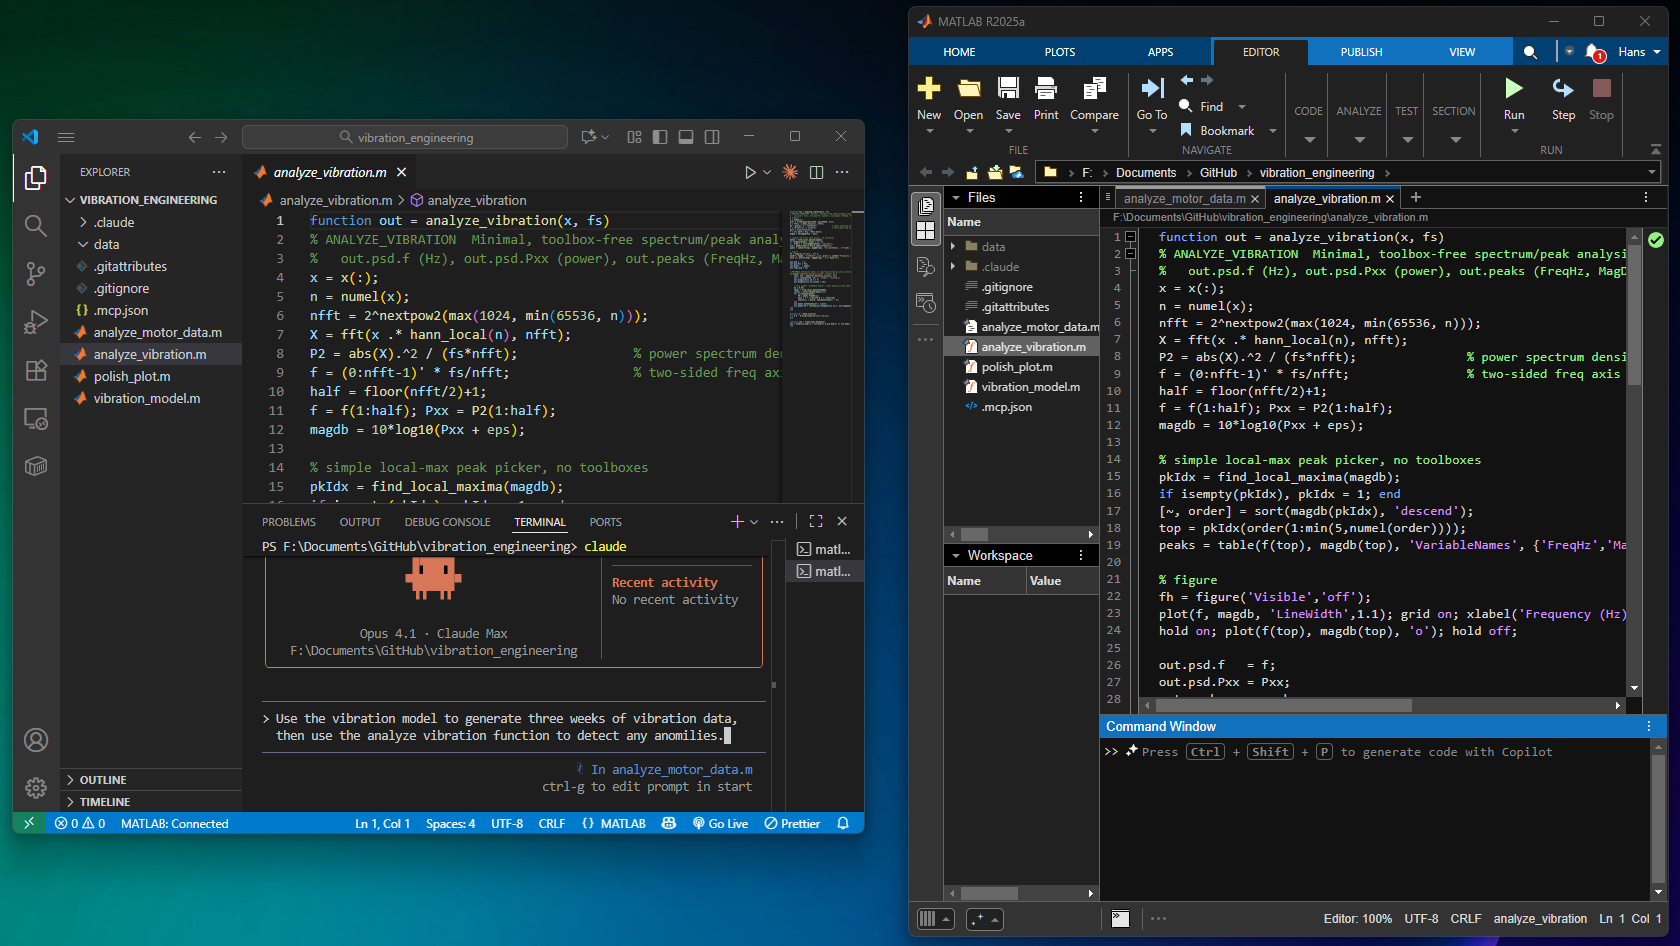Switch to the PROBLEMS panel tab
This screenshot has height=946, width=1680.
[x=288, y=522]
